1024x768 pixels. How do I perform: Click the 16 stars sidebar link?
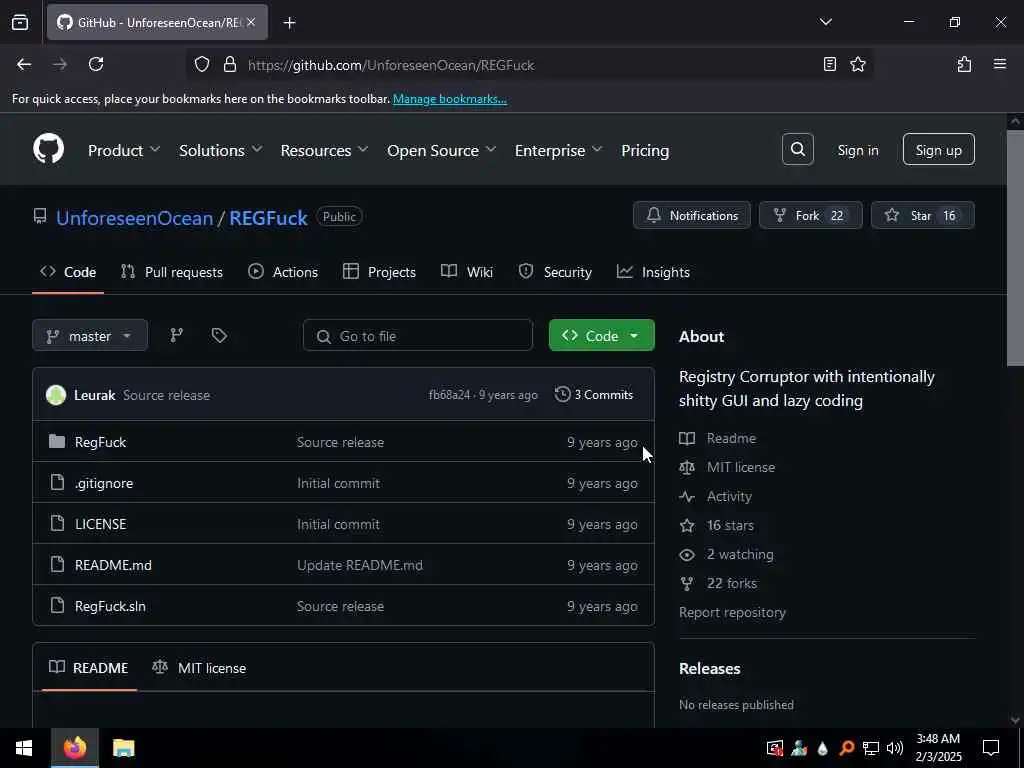730,525
